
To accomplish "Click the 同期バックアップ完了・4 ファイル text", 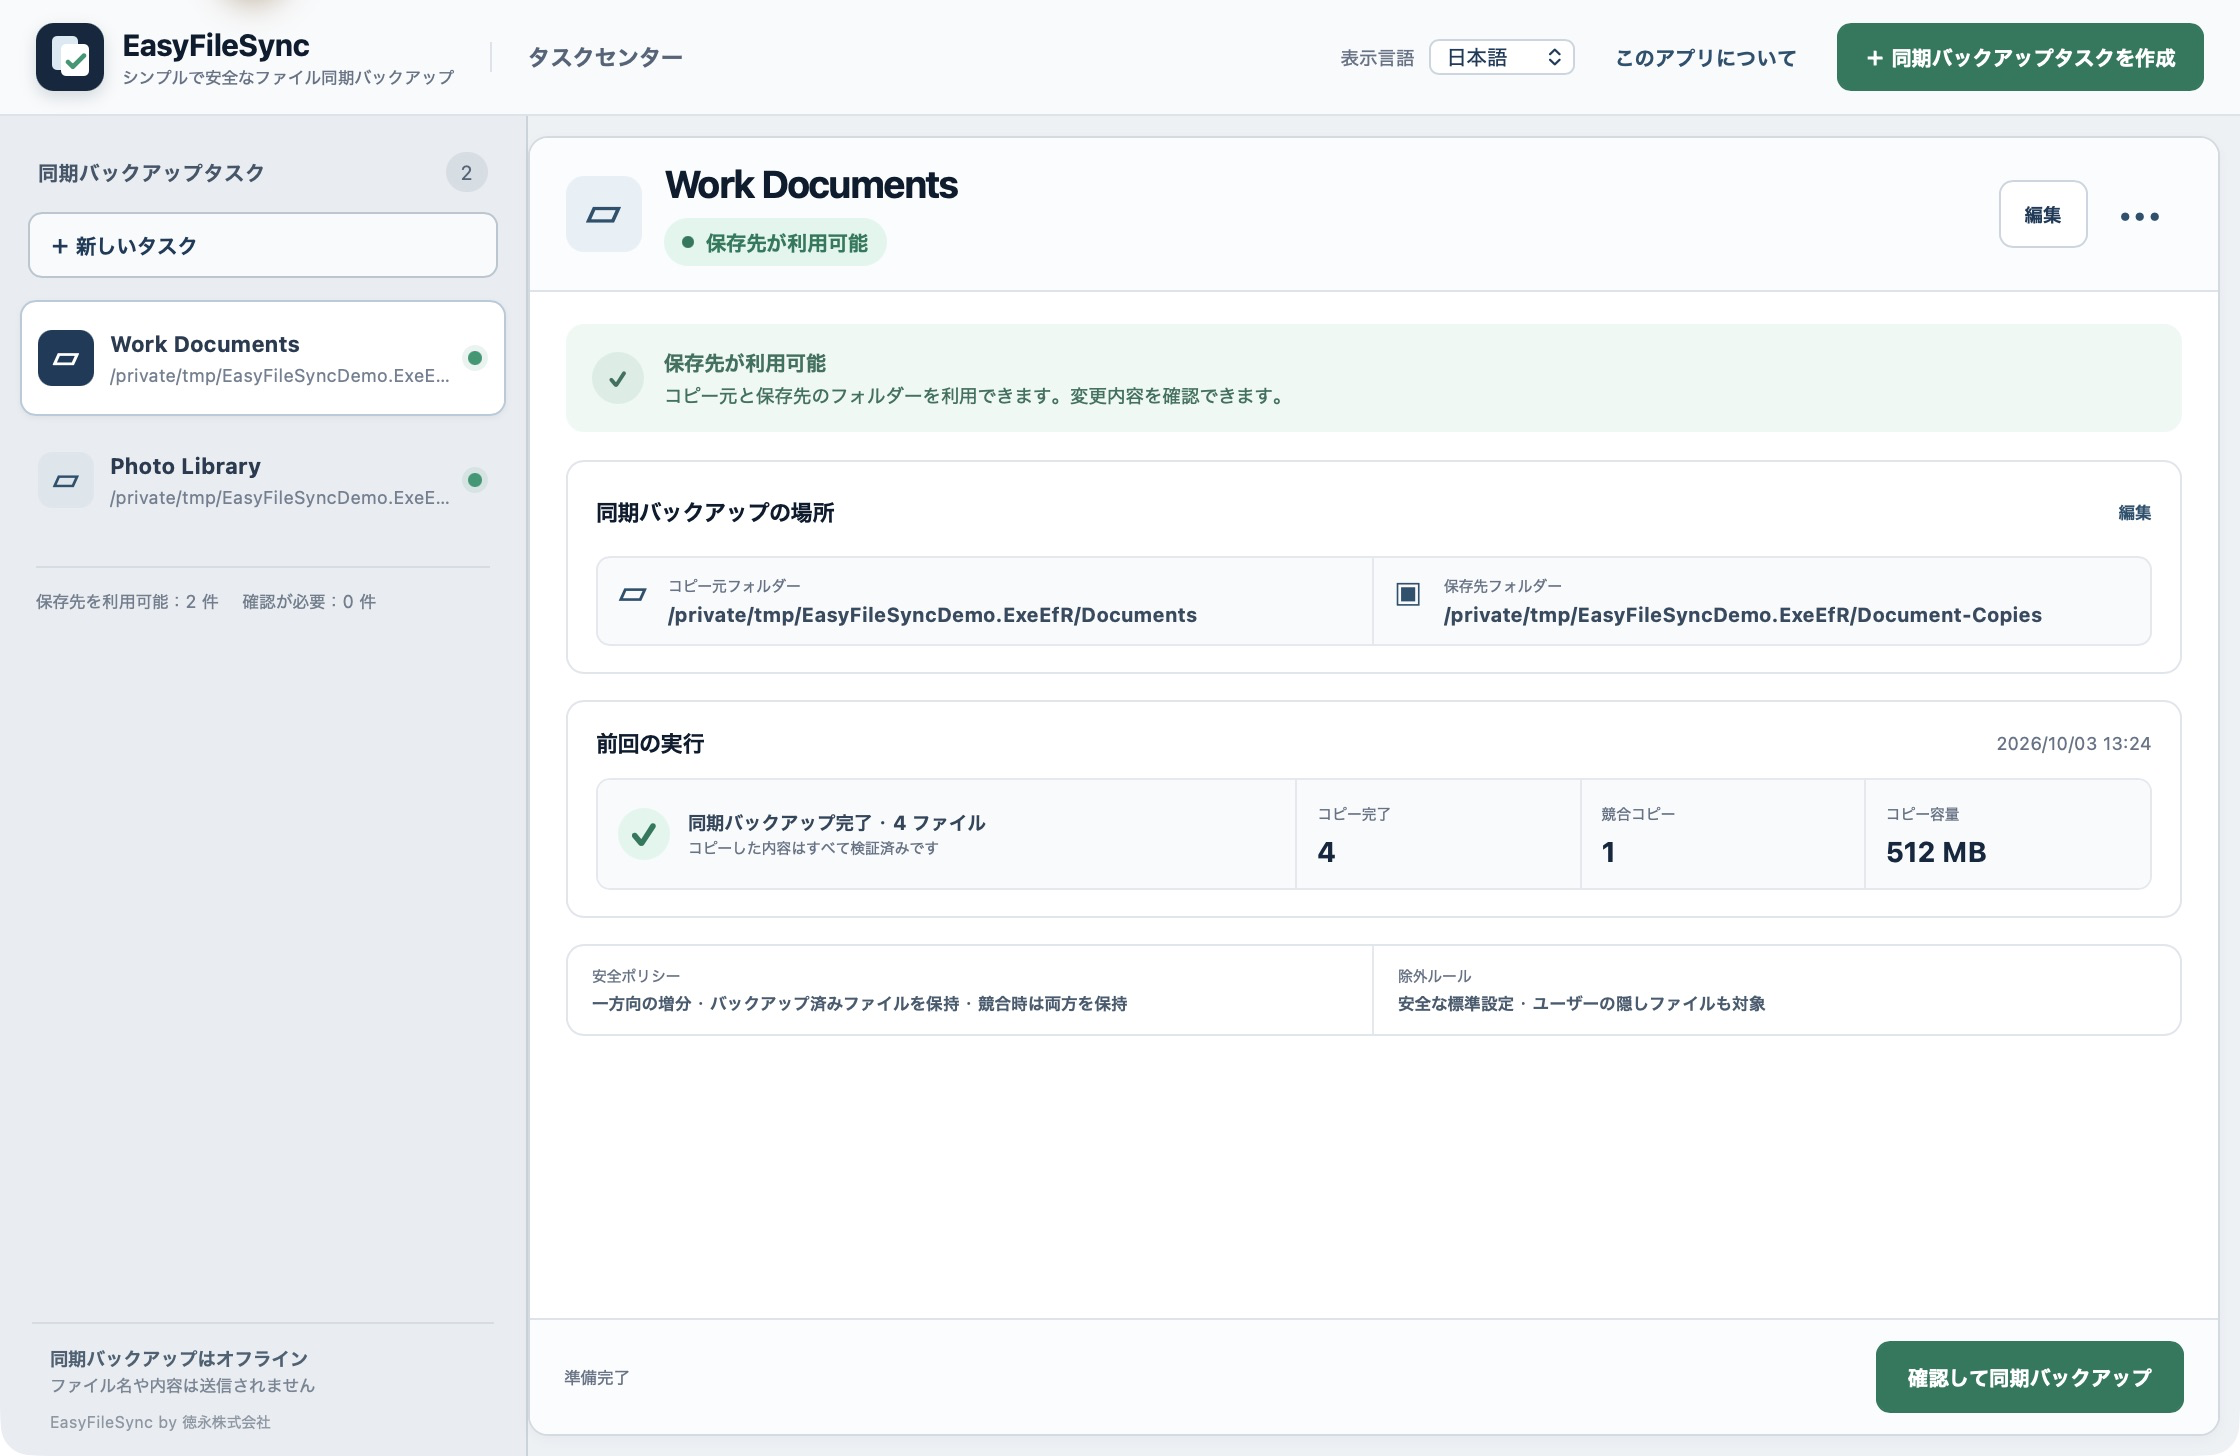I will point(837,823).
